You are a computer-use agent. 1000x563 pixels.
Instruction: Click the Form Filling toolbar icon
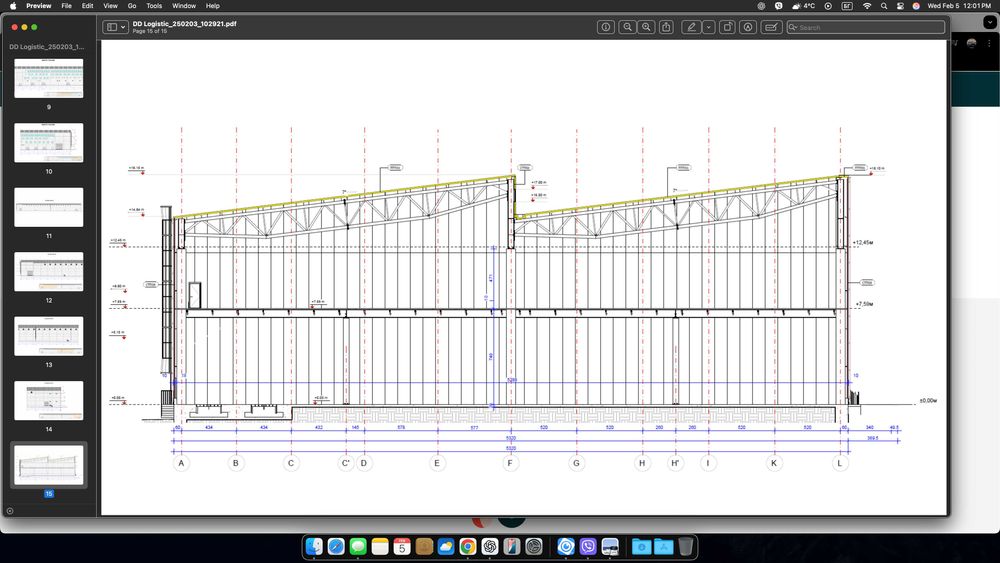click(x=772, y=27)
